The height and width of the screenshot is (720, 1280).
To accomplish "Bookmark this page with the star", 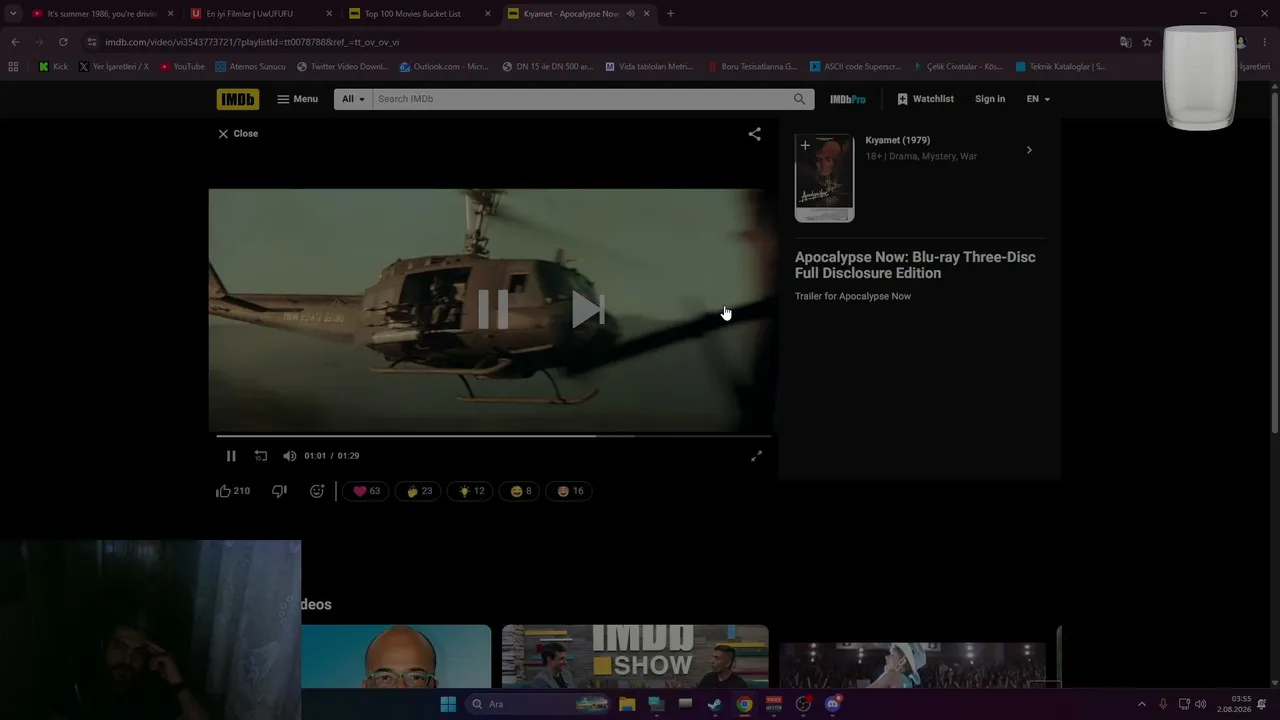I will click(1147, 42).
